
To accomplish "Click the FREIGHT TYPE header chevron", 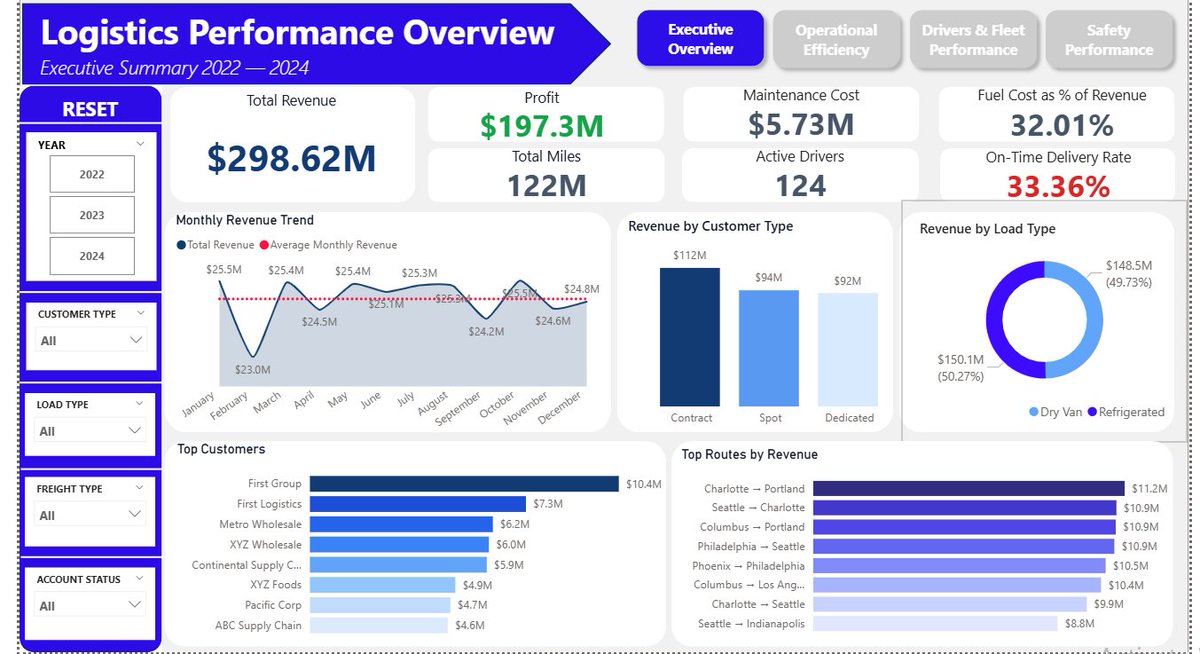I will pyautogui.click(x=138, y=488).
